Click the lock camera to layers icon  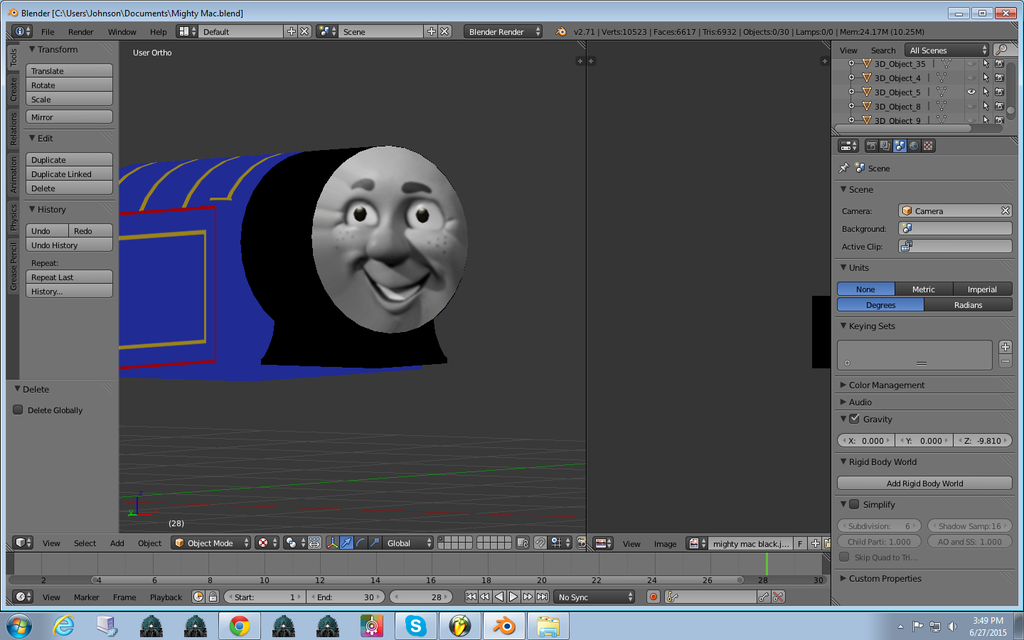(x=522, y=543)
